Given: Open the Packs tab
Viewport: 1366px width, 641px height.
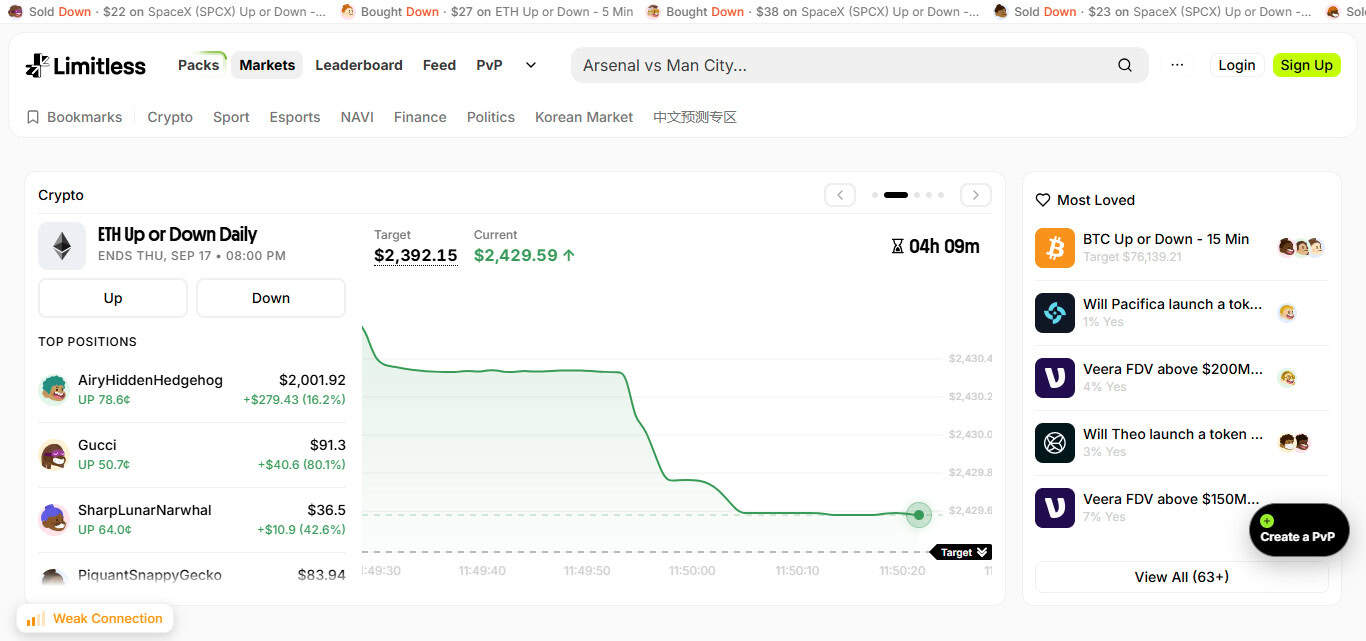Looking at the screenshot, I should click(x=198, y=65).
